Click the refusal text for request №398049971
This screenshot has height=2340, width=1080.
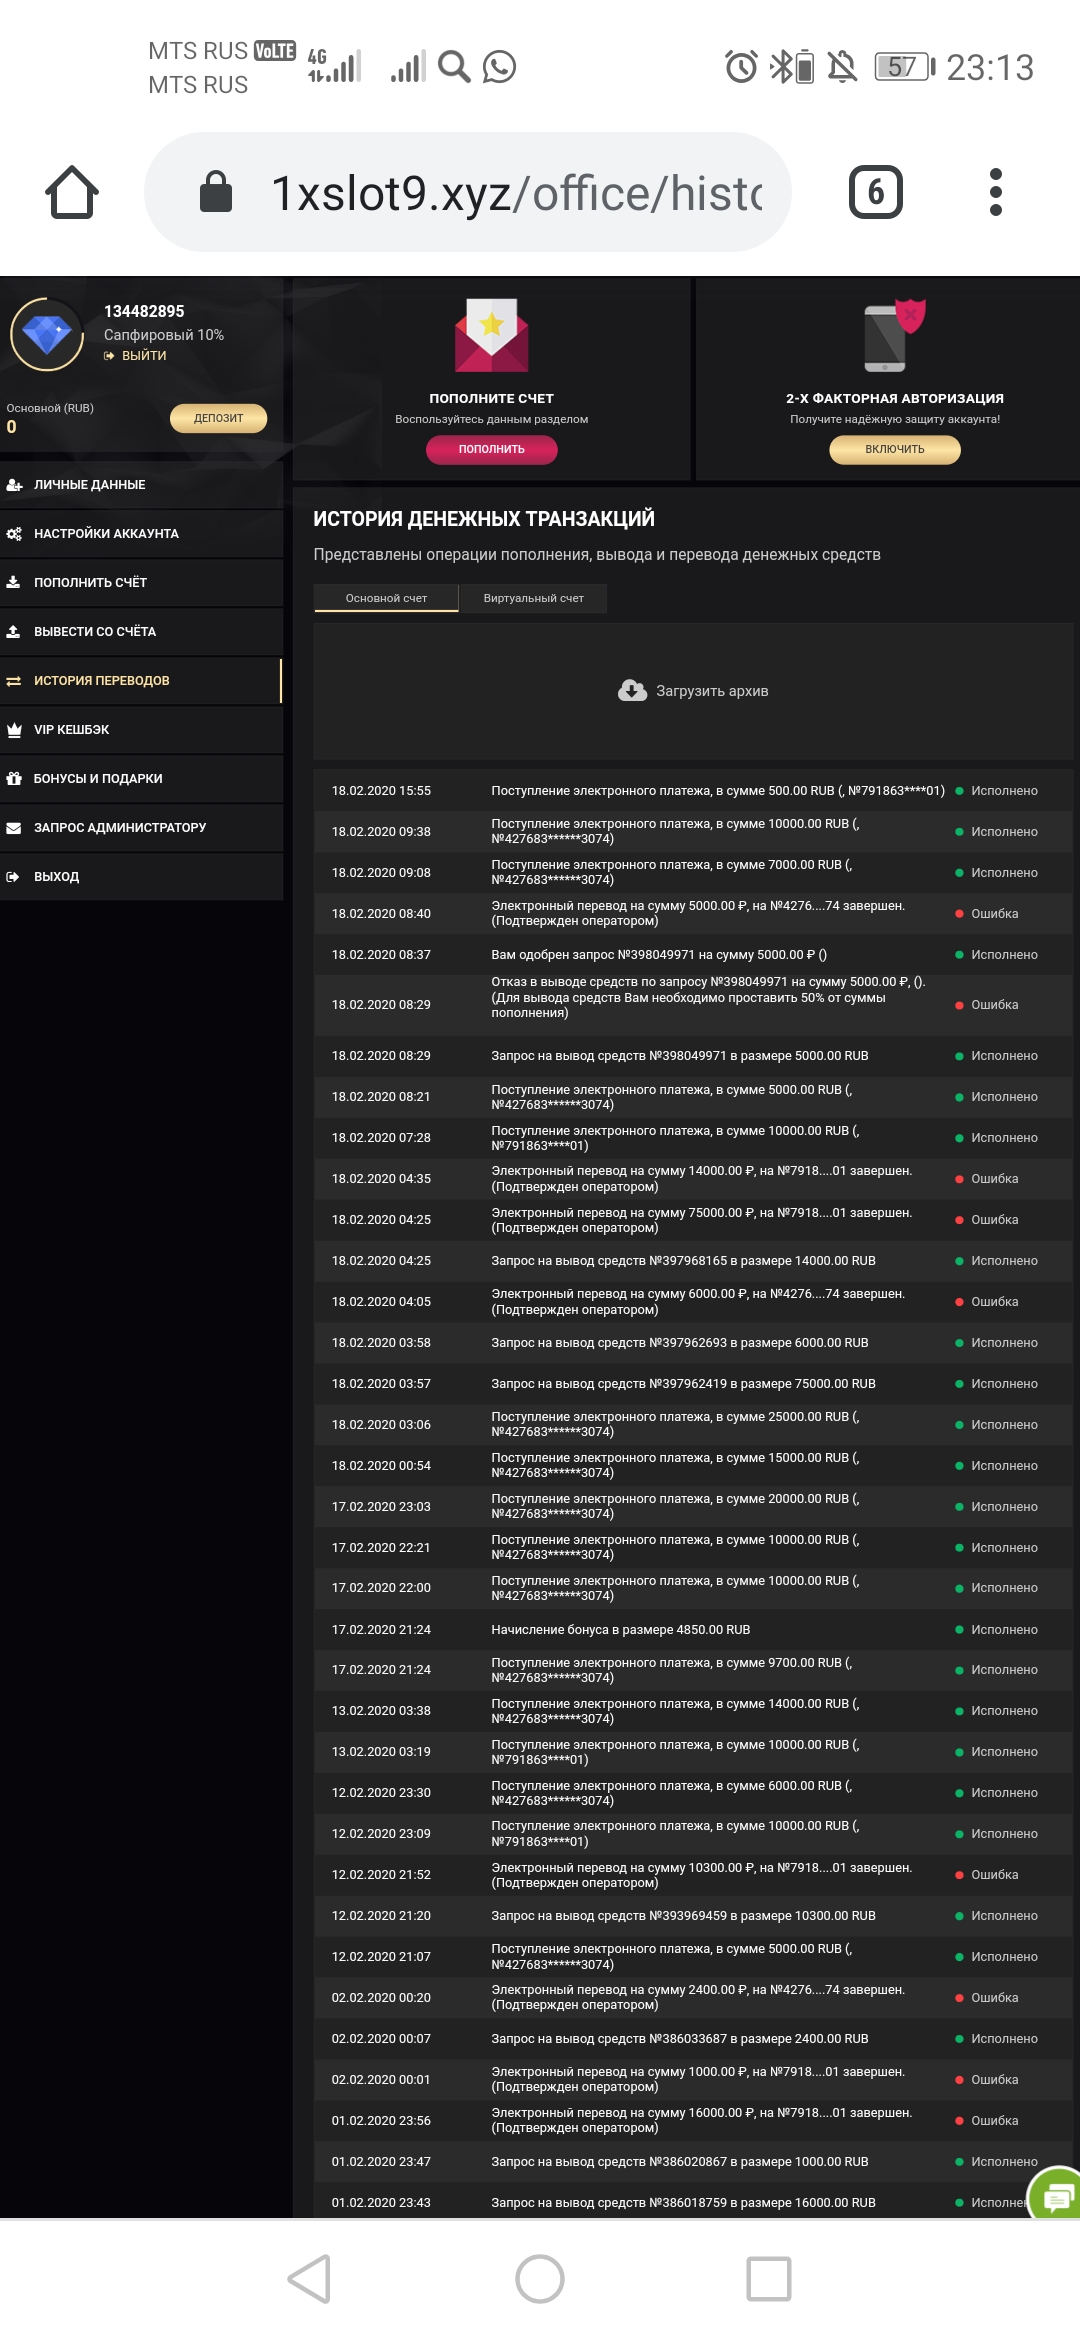708,997
